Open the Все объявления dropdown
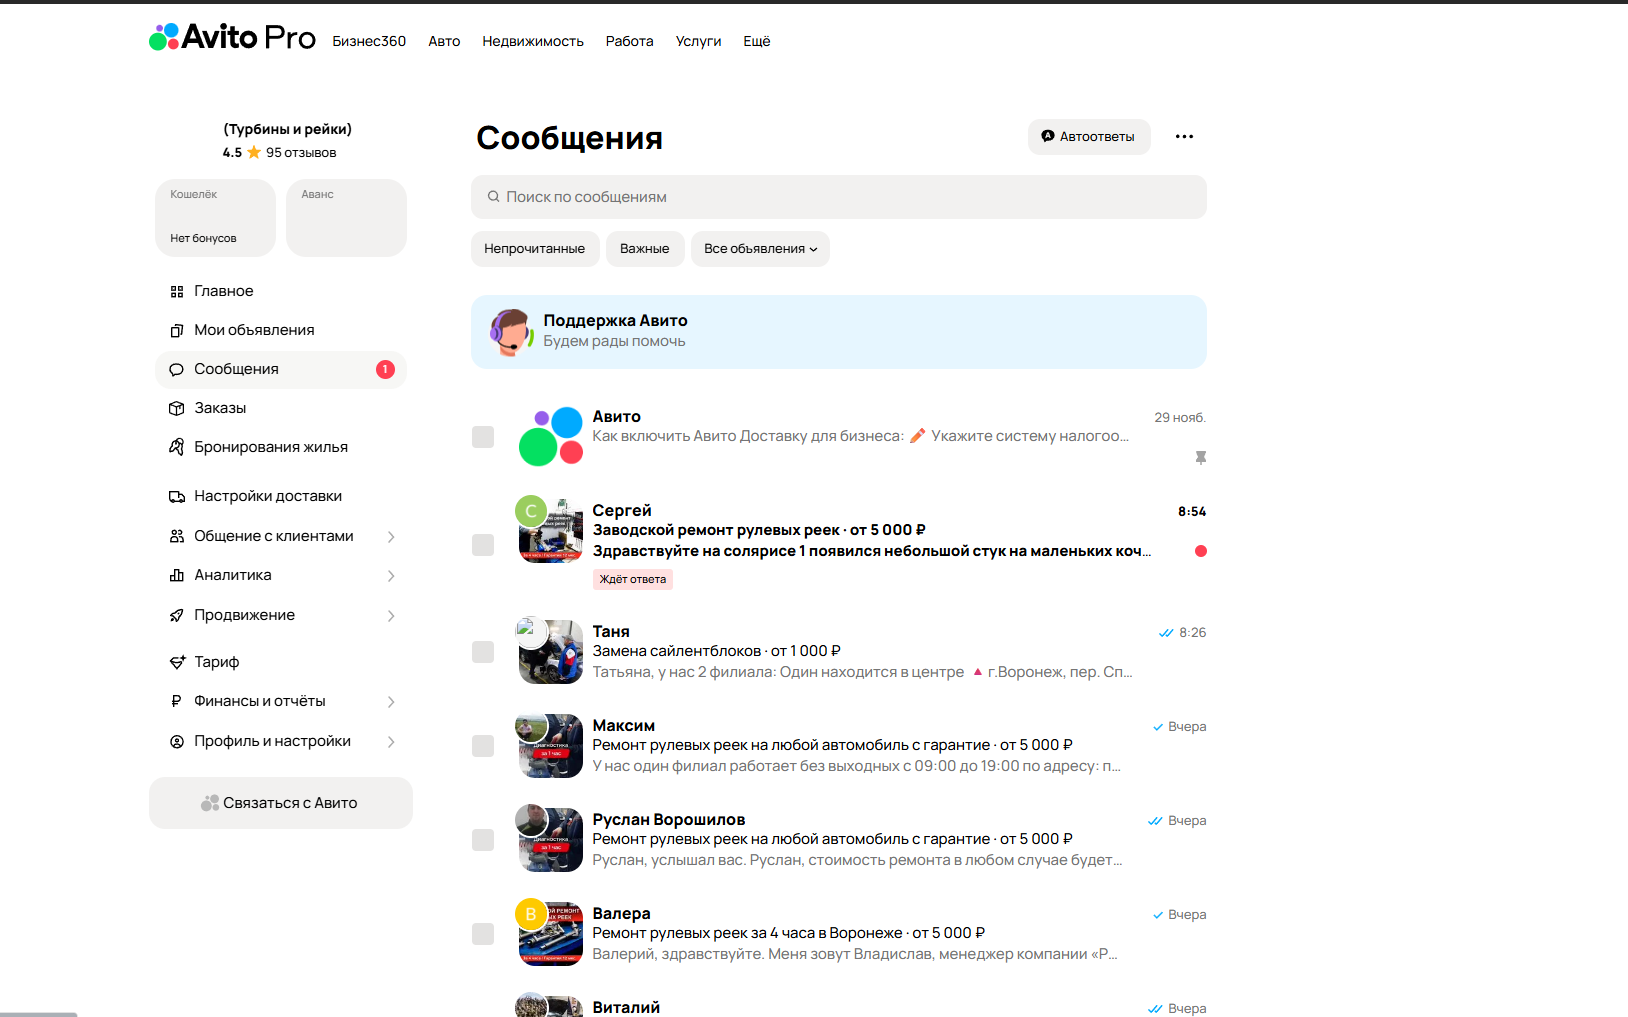Viewport: 1628px width, 1017px height. [760, 249]
